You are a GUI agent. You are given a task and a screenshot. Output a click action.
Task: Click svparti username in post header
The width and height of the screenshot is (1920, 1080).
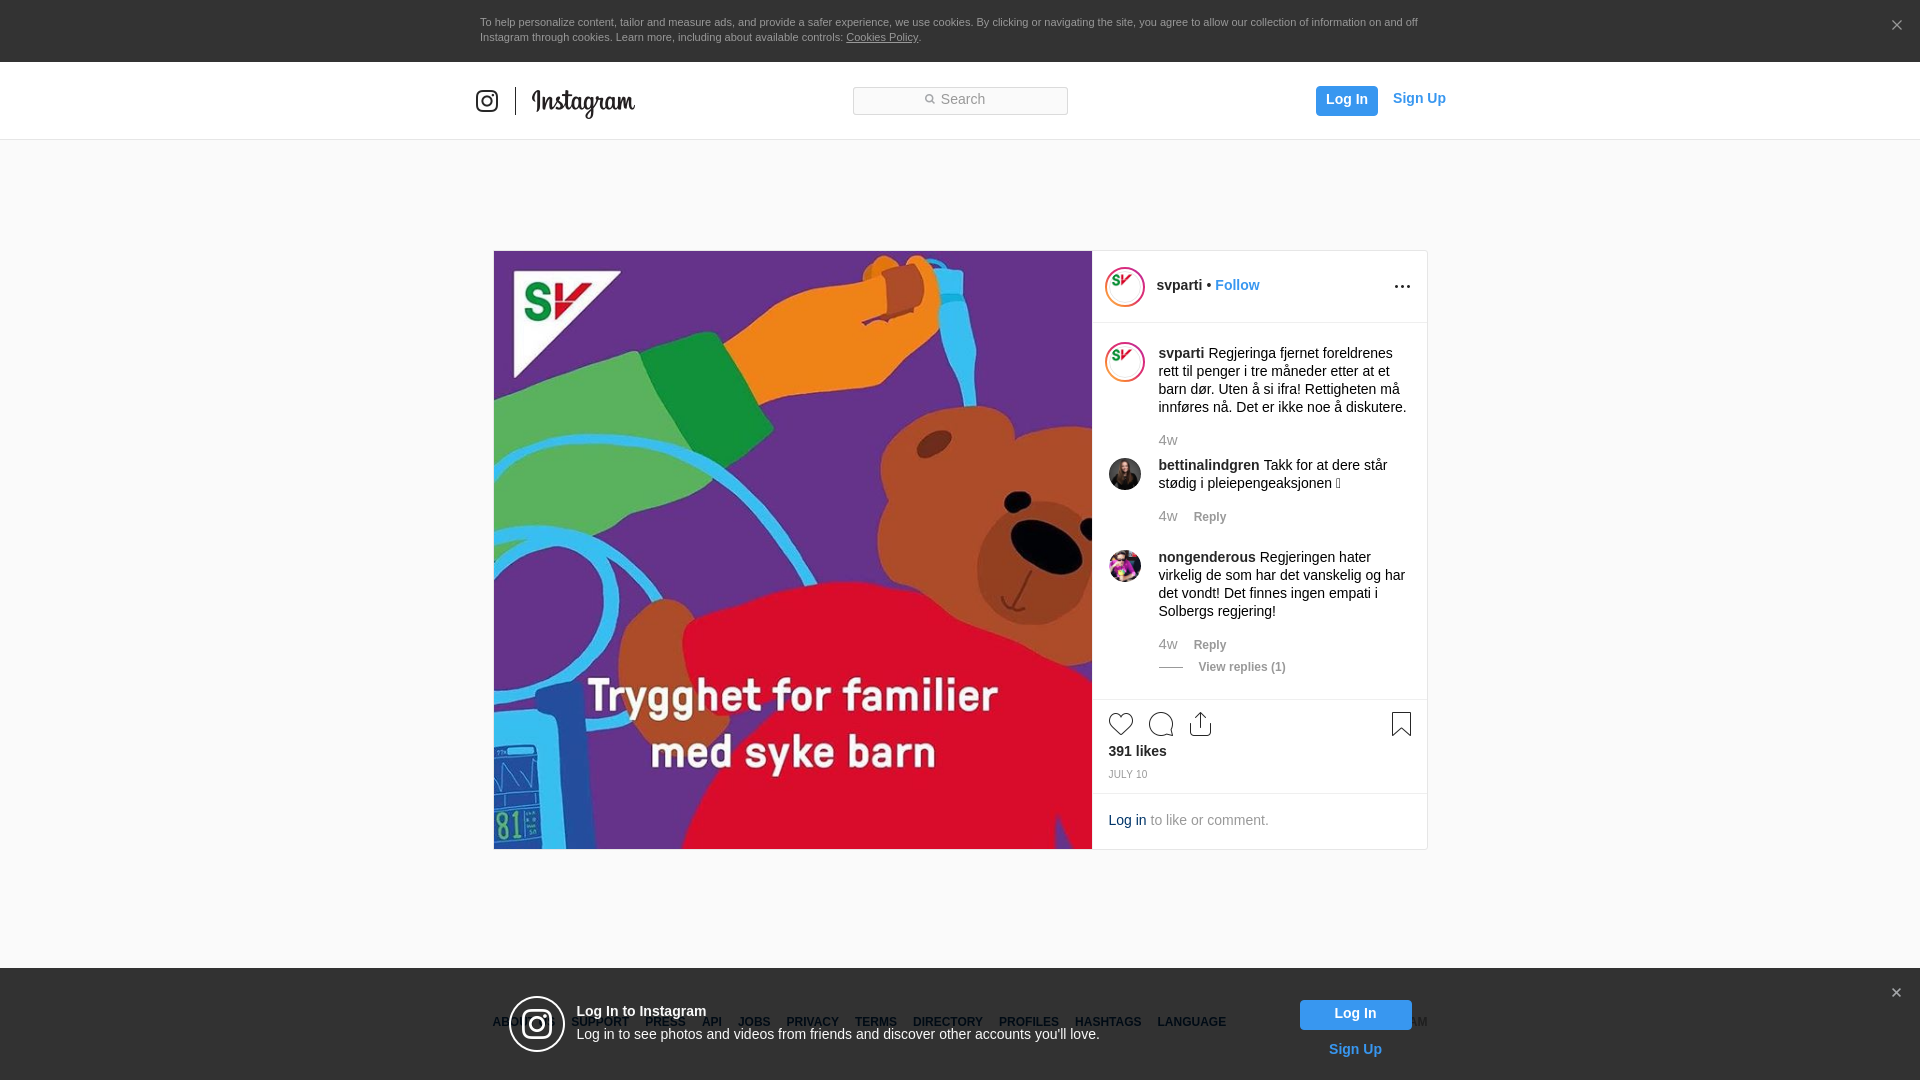pos(1179,285)
